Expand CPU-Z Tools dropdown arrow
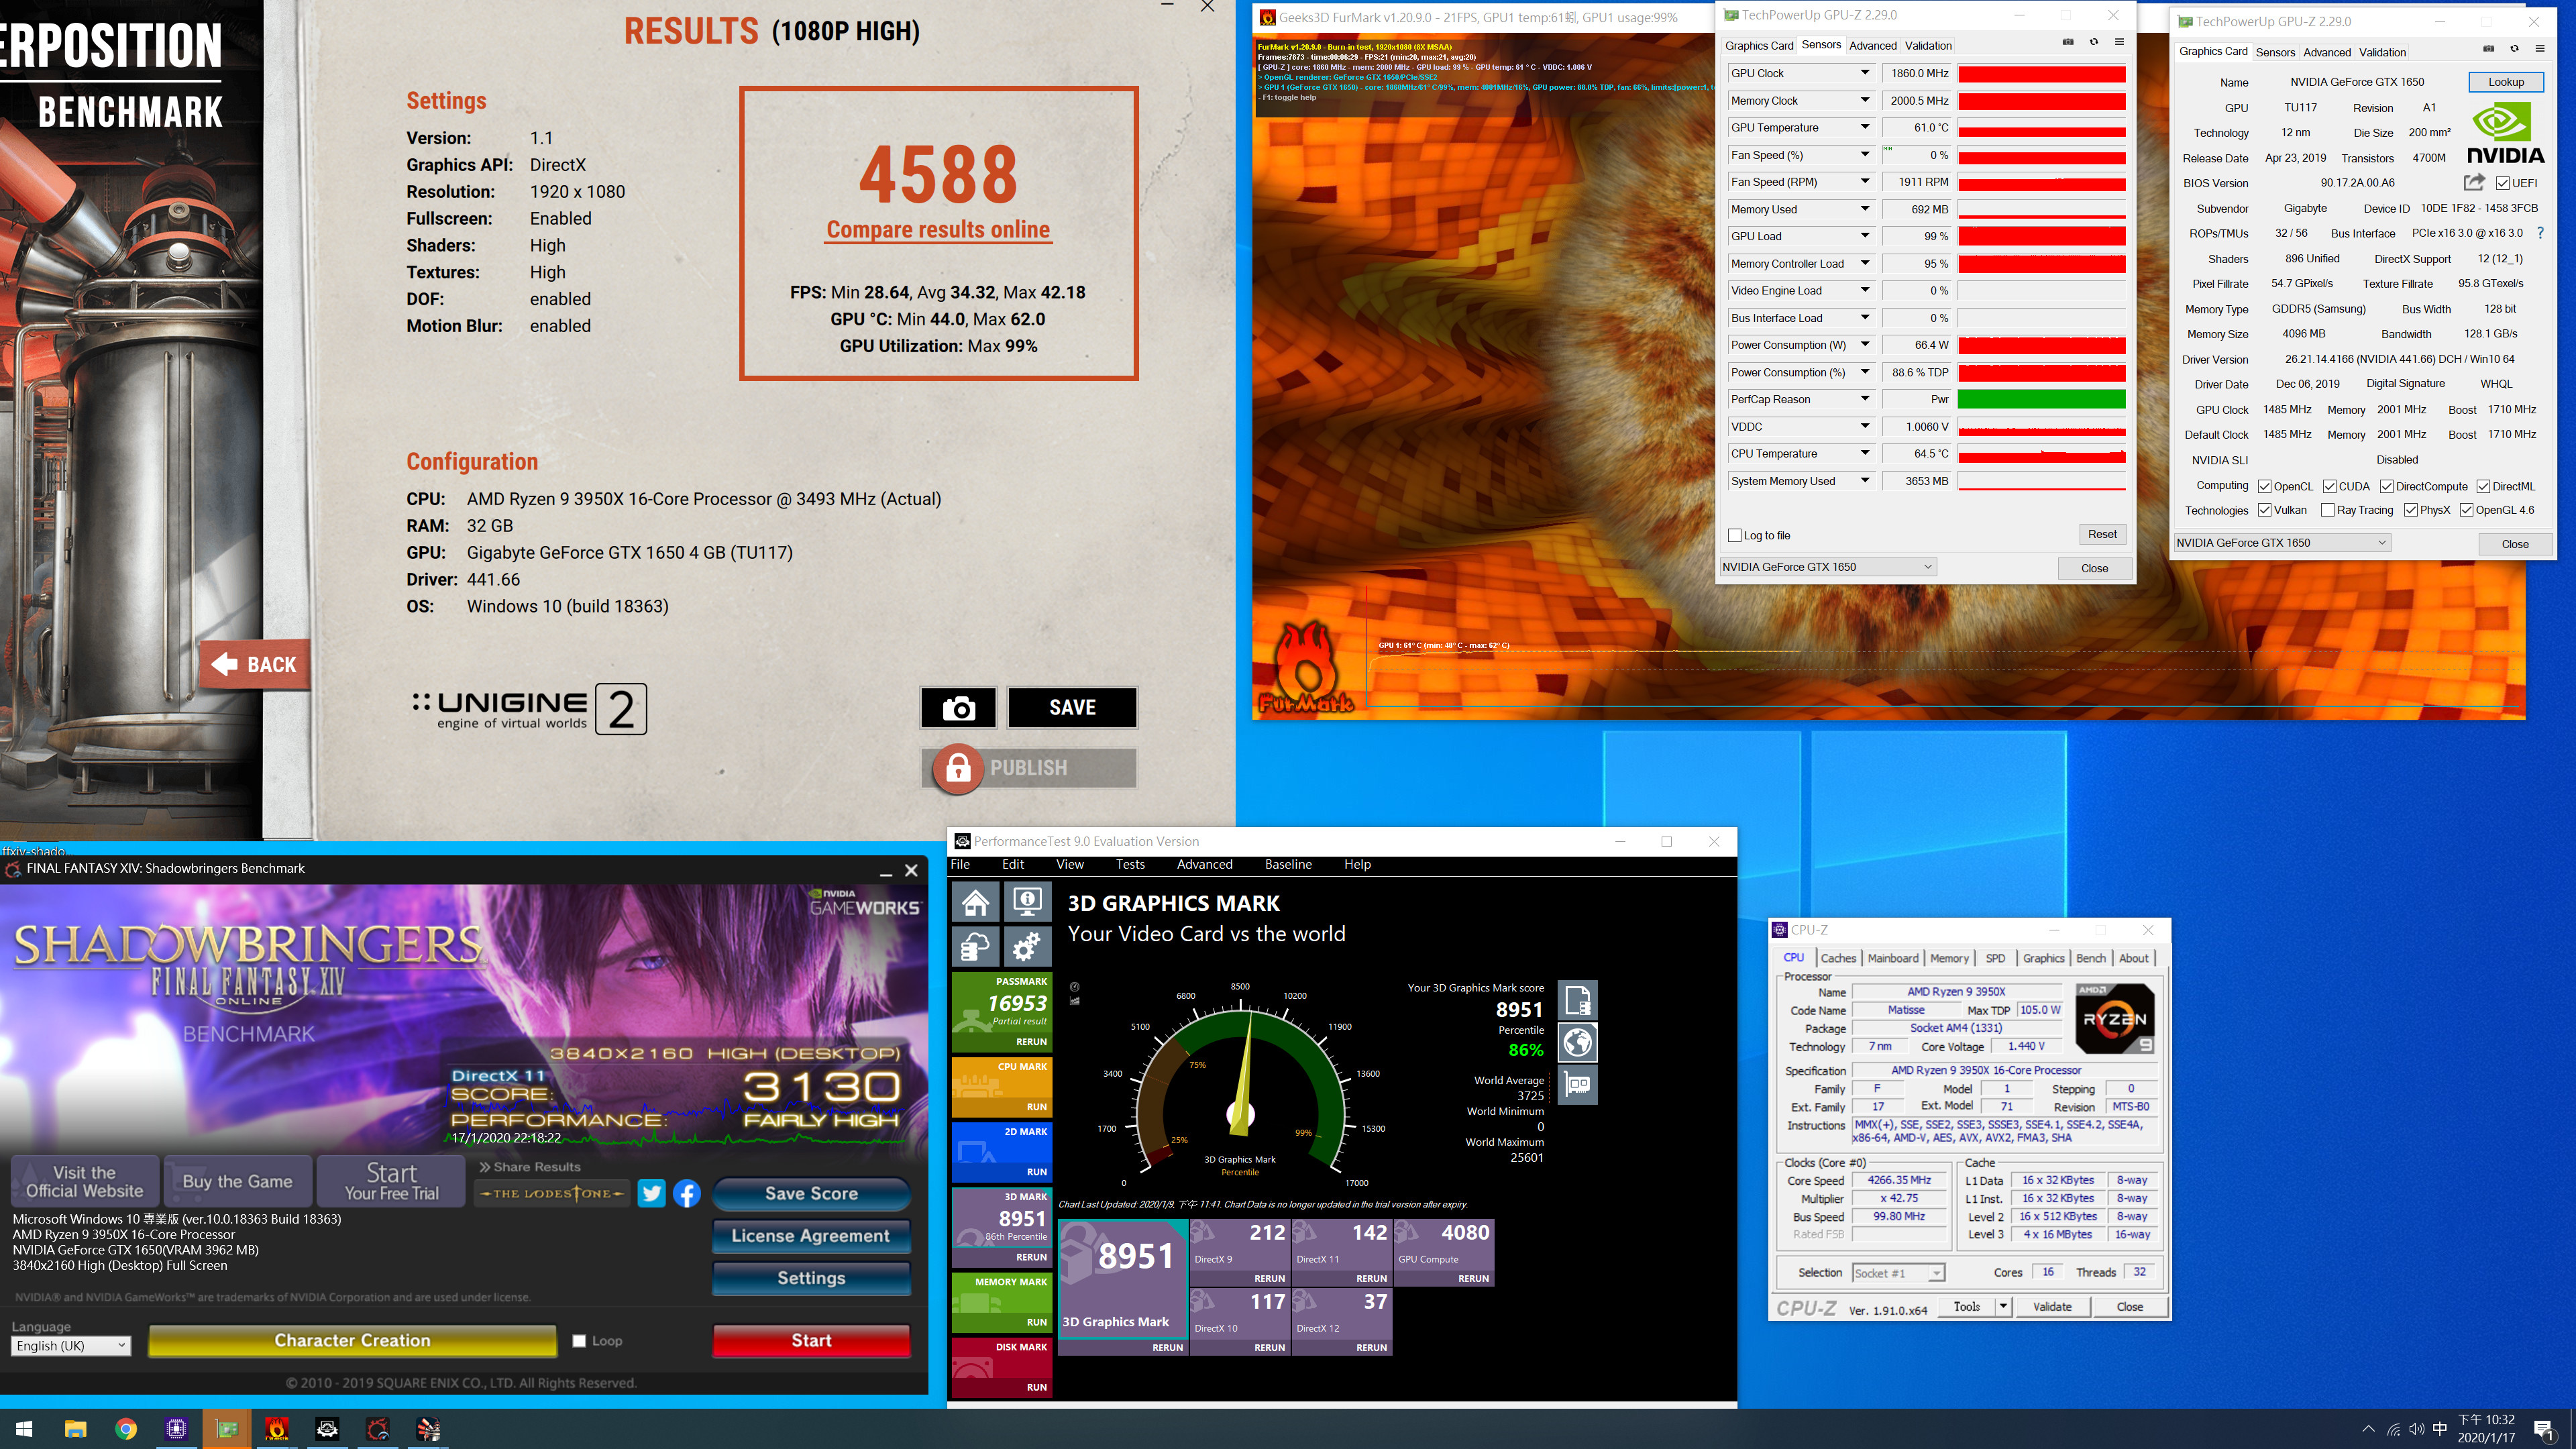Image resolution: width=2576 pixels, height=1449 pixels. pyautogui.click(x=2003, y=1306)
